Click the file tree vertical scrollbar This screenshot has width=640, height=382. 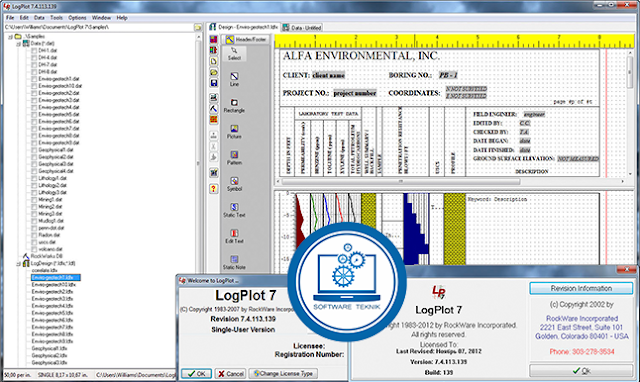[x=199, y=163]
